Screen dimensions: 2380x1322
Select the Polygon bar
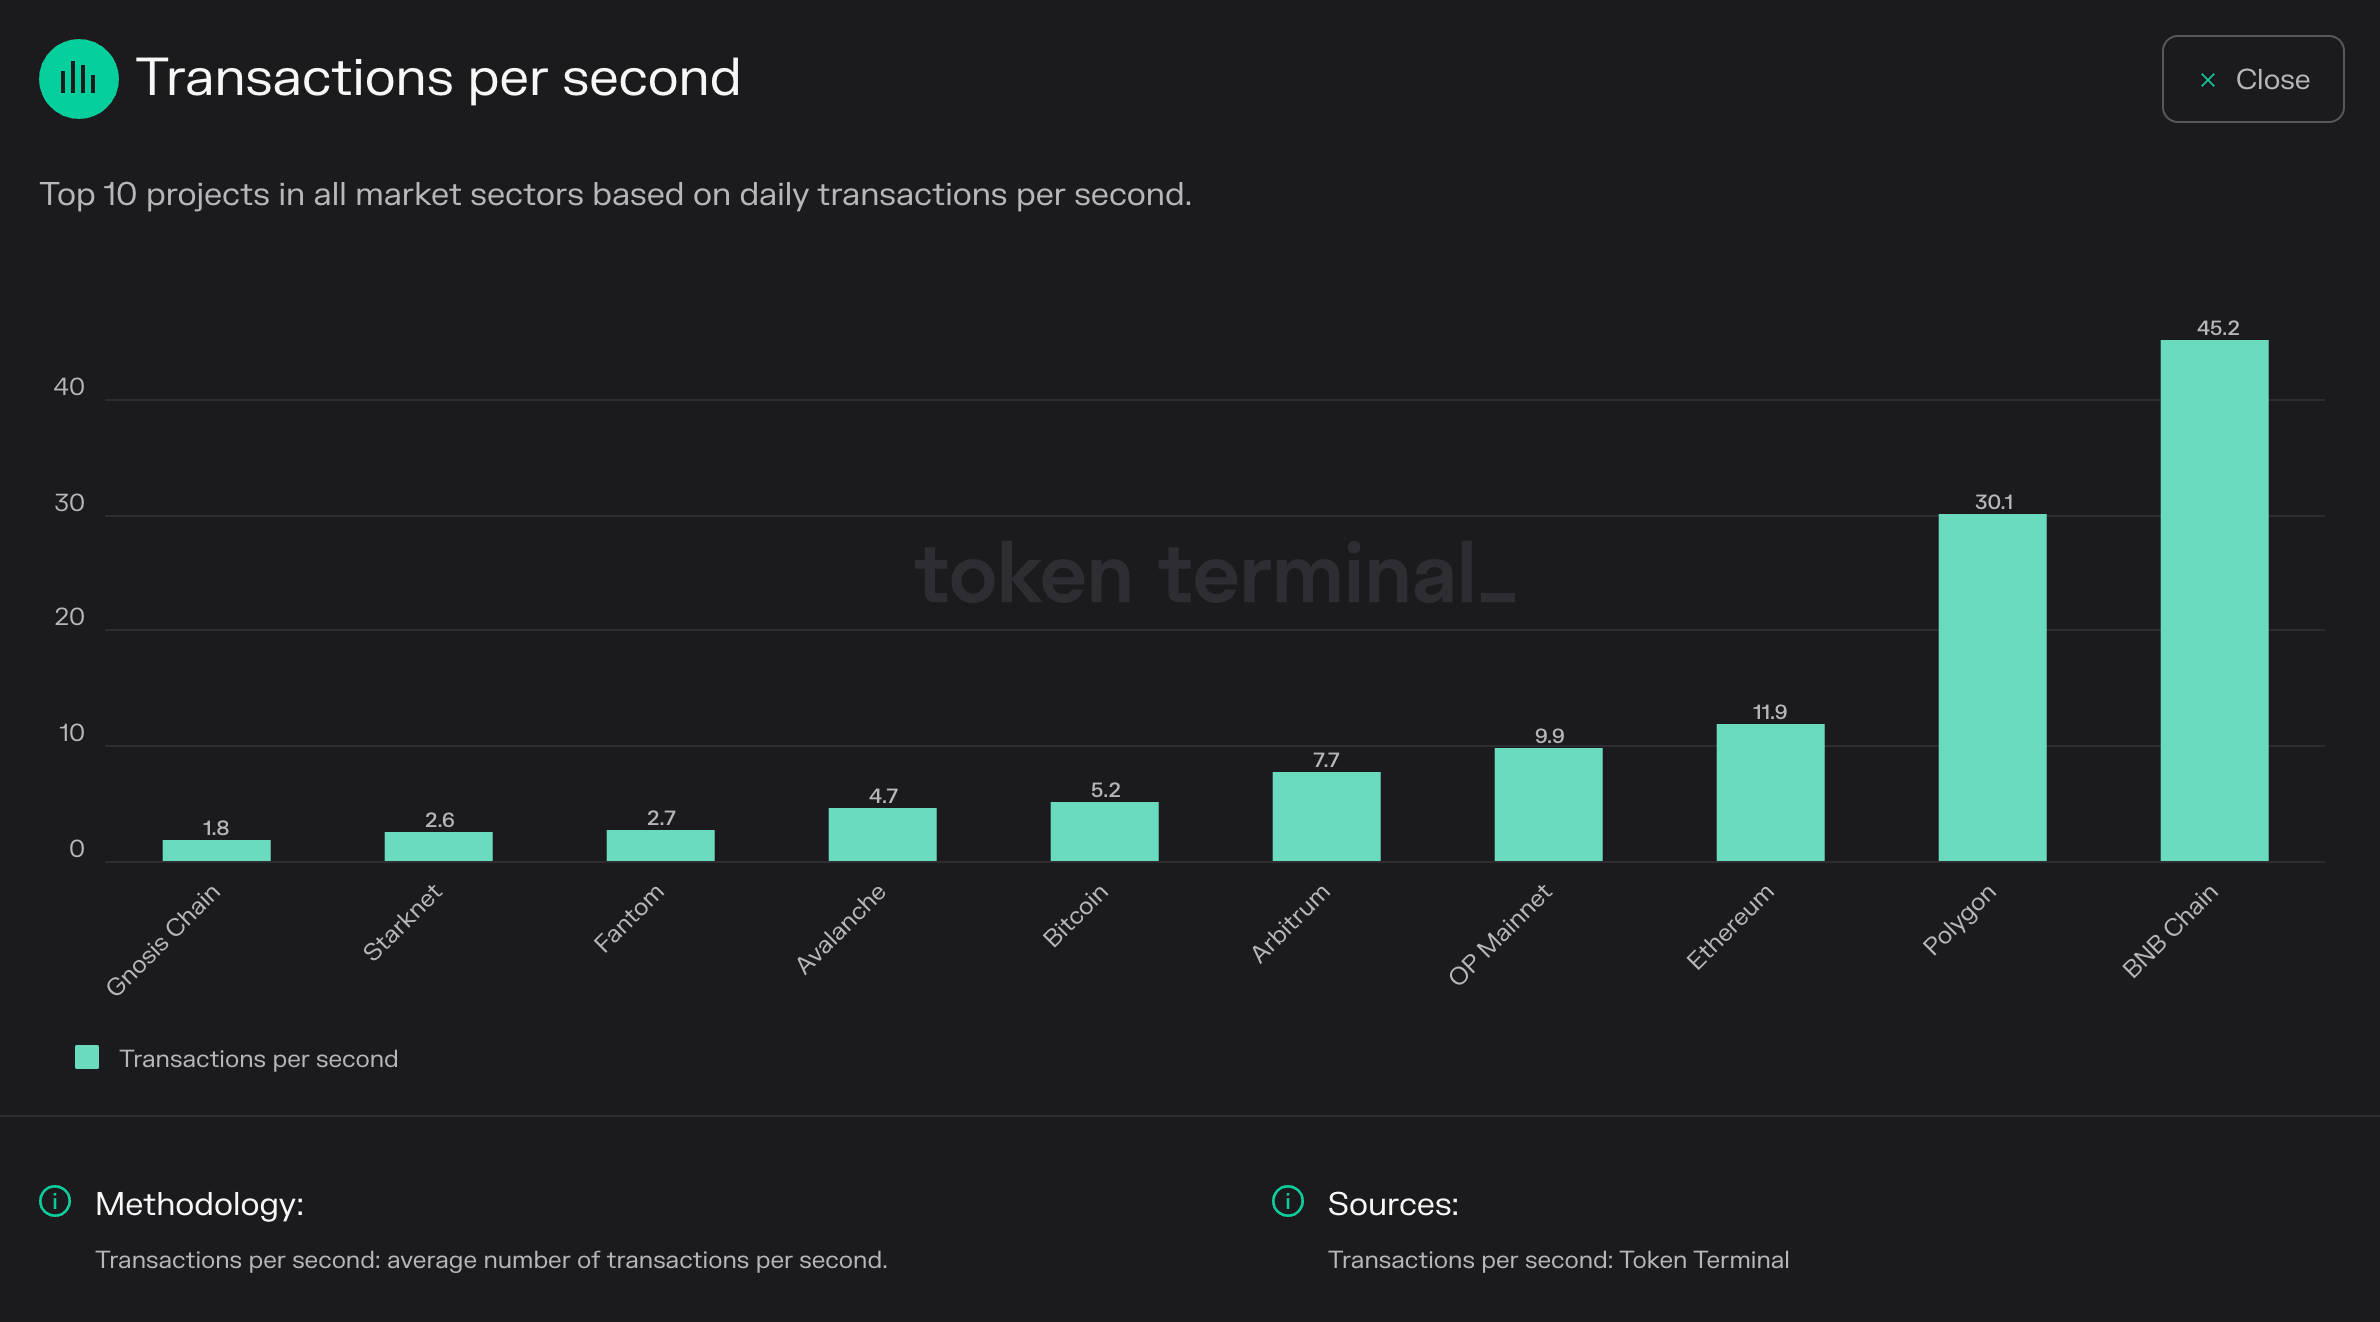coord(1992,687)
